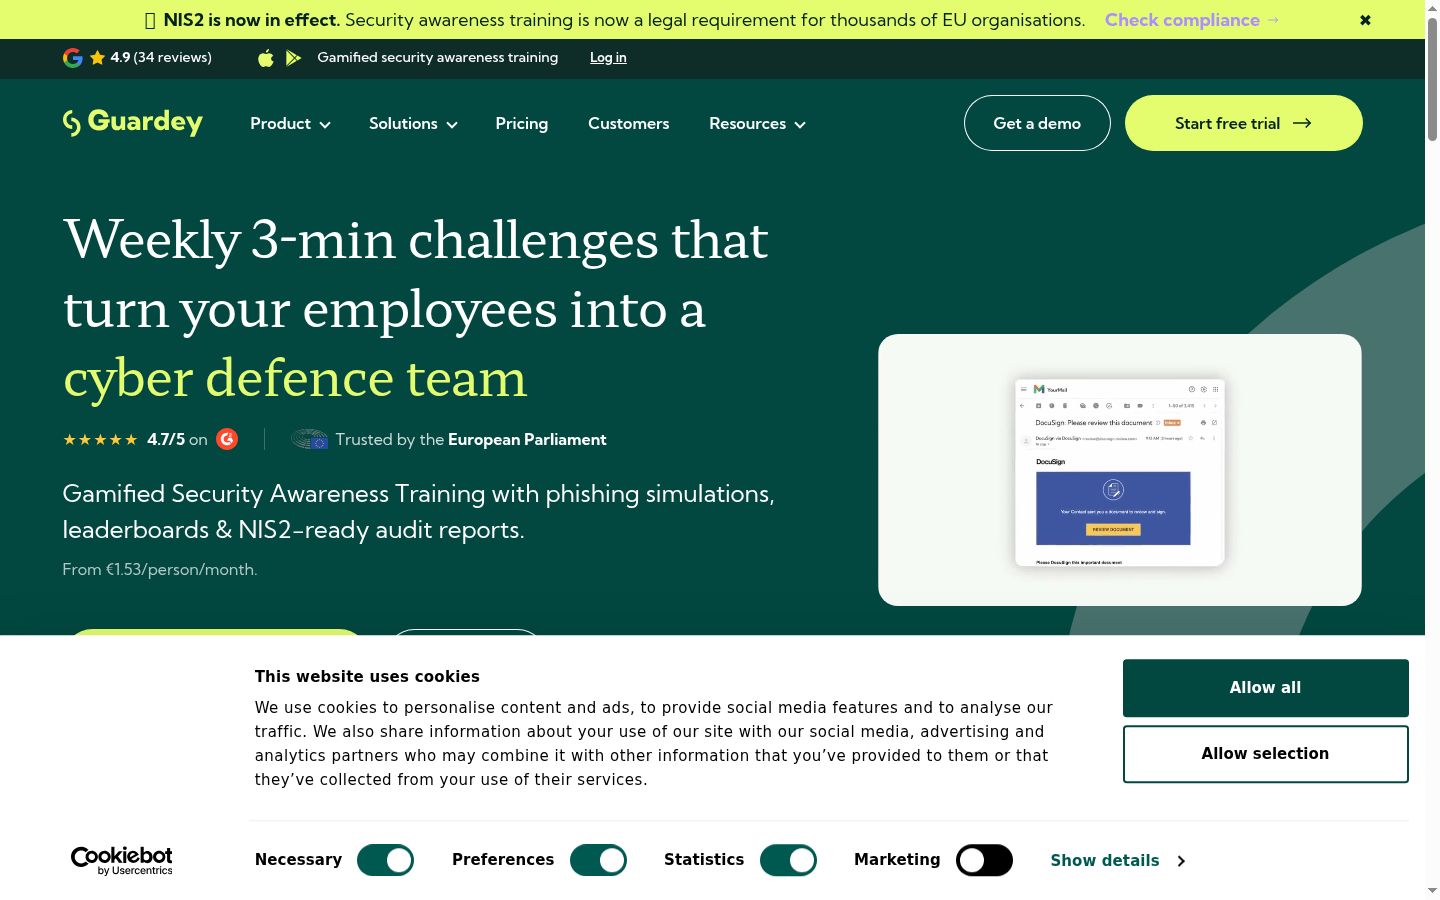Click the Trusted by the European Parliament text

[x=471, y=440]
